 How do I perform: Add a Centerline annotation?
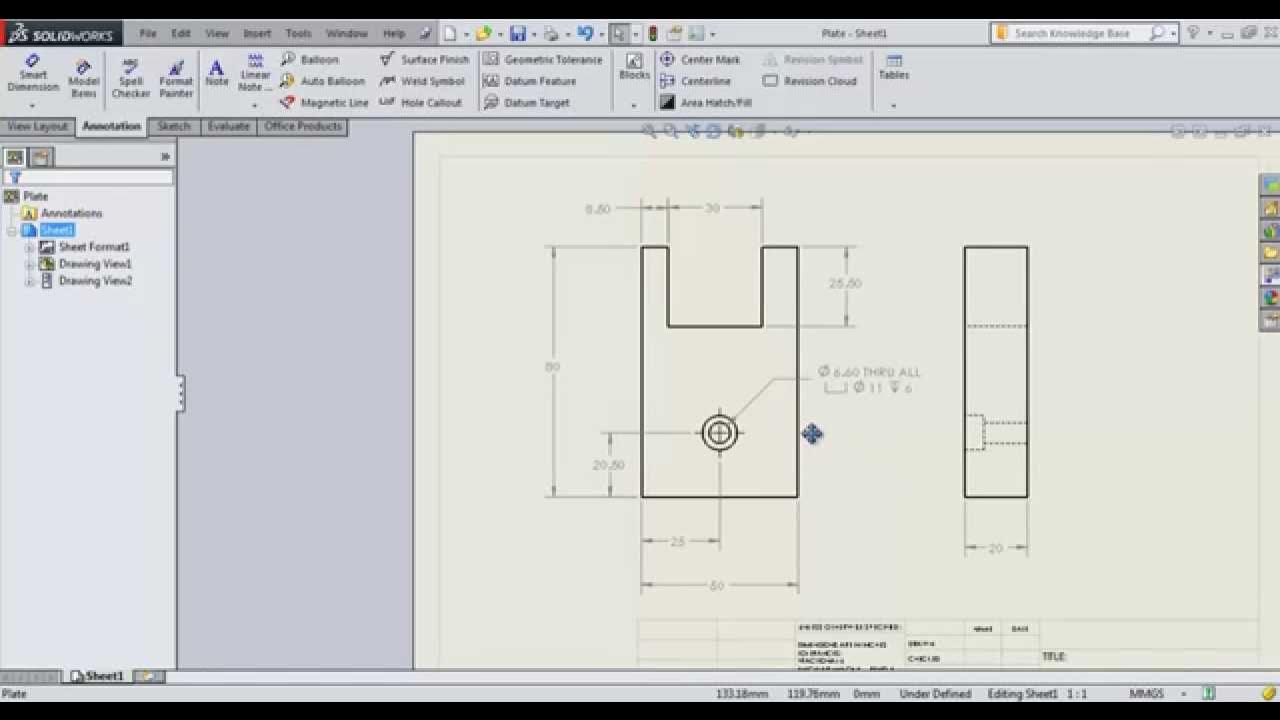pos(696,81)
